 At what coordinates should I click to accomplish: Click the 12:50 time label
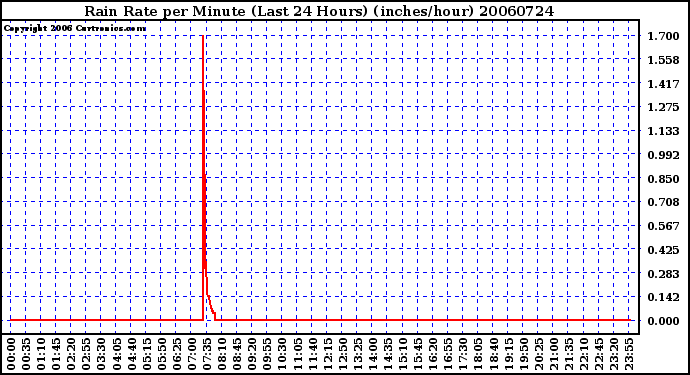pos(342,355)
